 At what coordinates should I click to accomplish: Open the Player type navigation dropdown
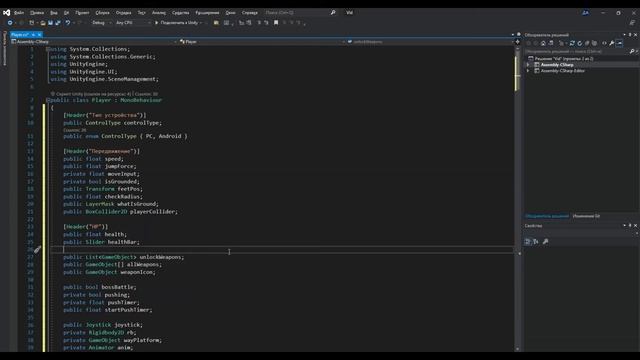pyautogui.click(x=262, y=42)
